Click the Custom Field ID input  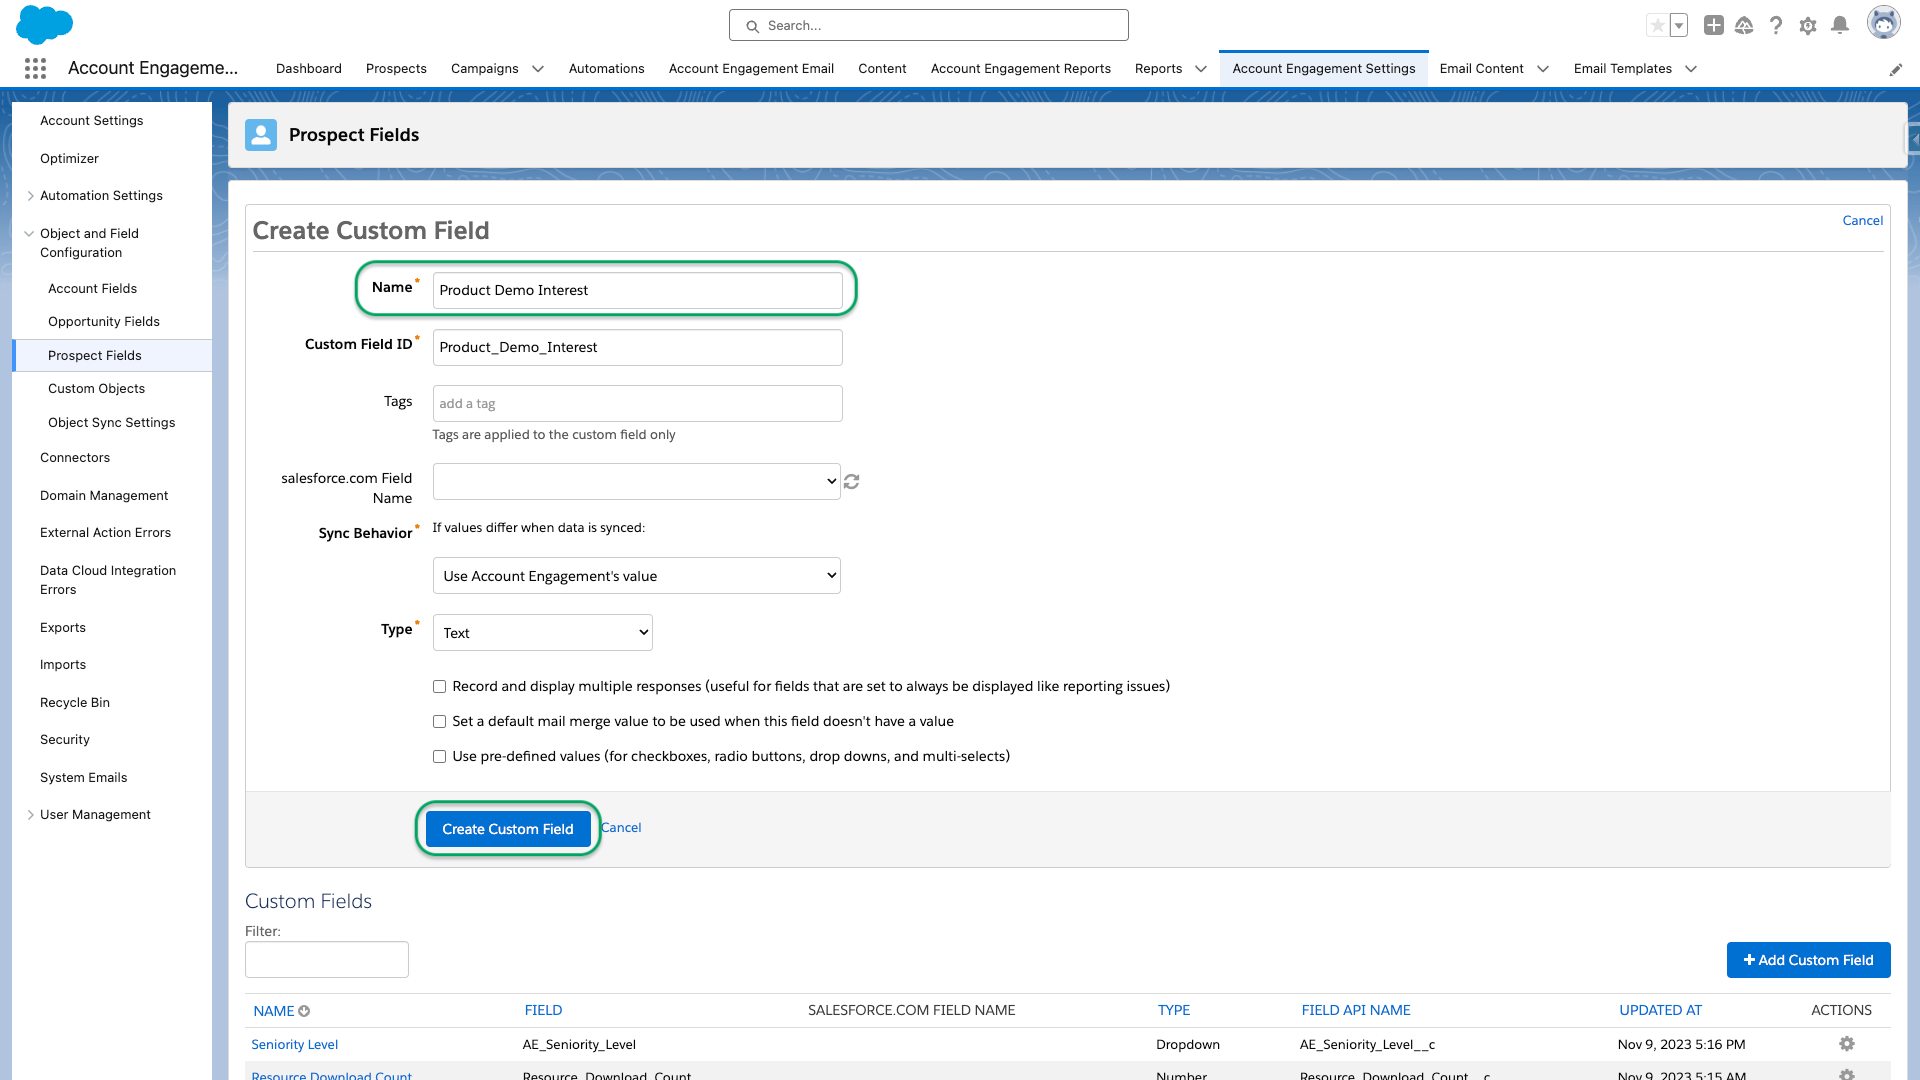point(638,348)
